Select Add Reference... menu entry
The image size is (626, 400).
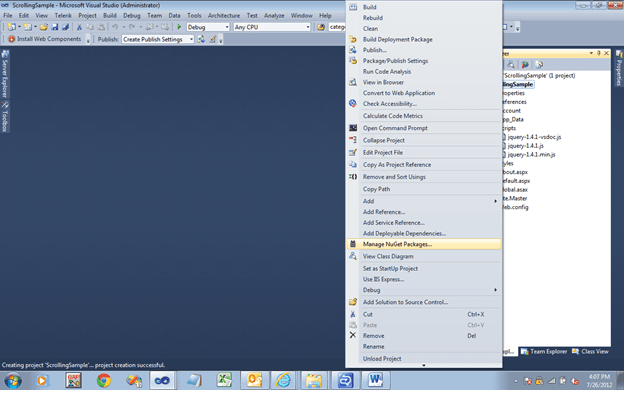[424, 212]
